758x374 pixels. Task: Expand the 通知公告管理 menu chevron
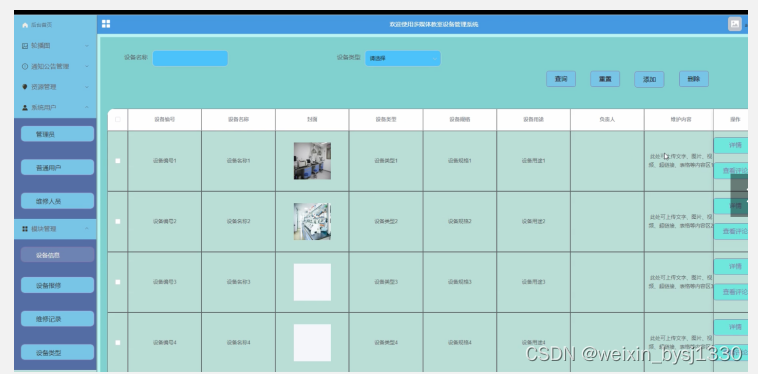[x=87, y=67]
